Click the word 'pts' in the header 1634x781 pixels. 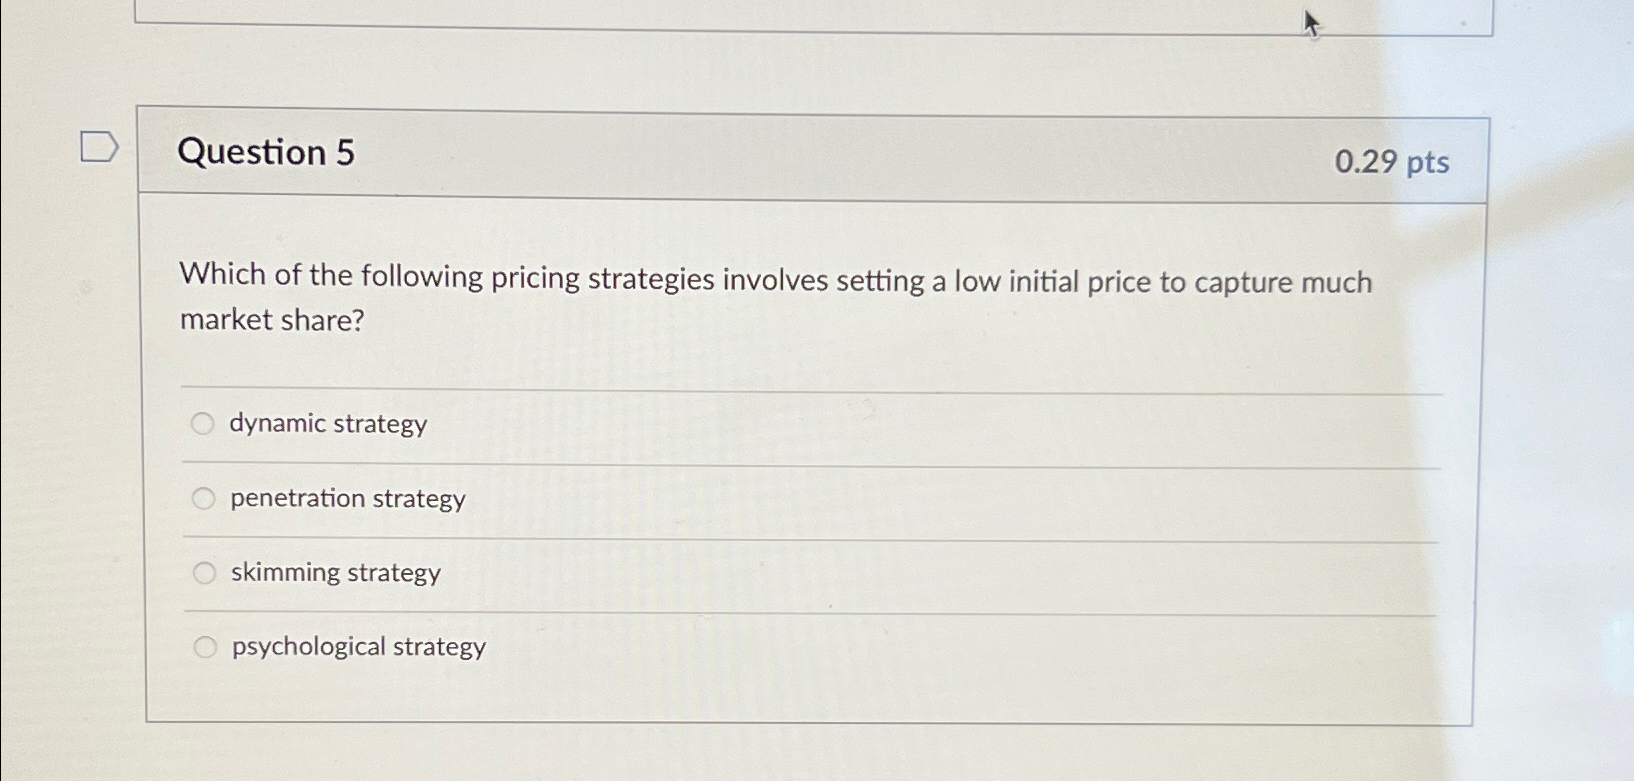click(x=1428, y=163)
